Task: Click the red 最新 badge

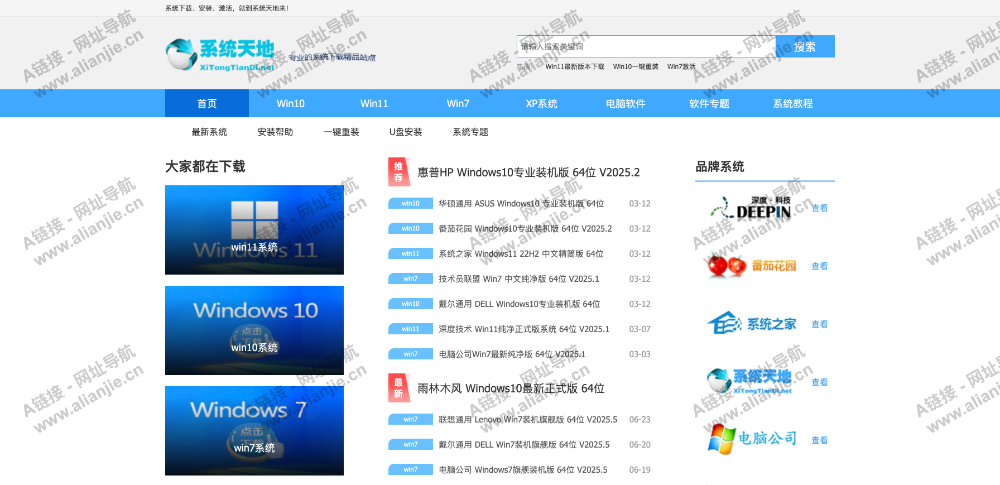Action: 399,388
